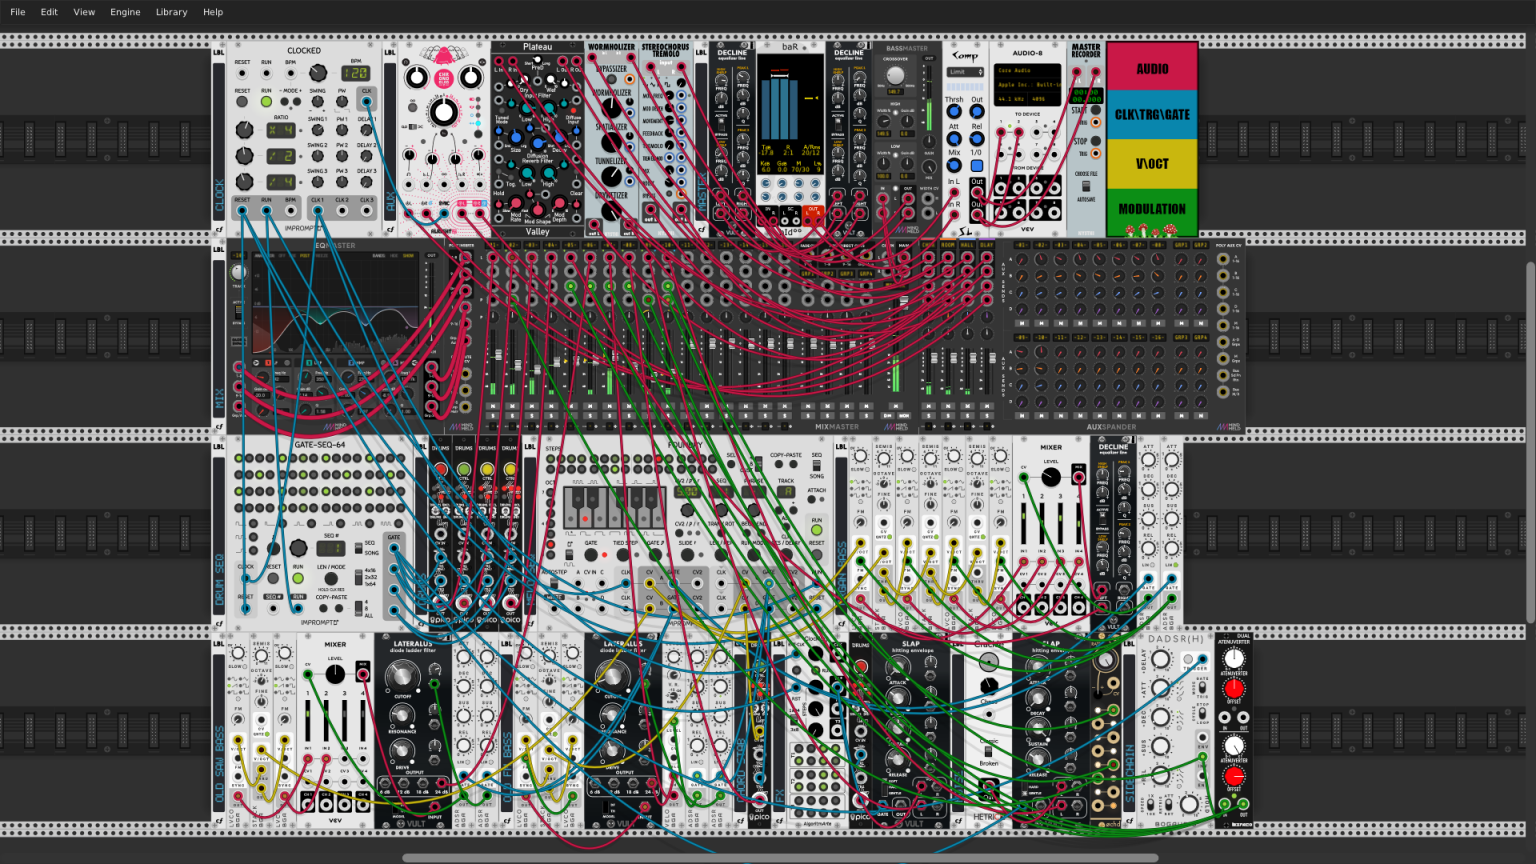Image resolution: width=1536 pixels, height=864 pixels.
Task: Open the Limit mode dropdown on Comp
Action: point(966,72)
